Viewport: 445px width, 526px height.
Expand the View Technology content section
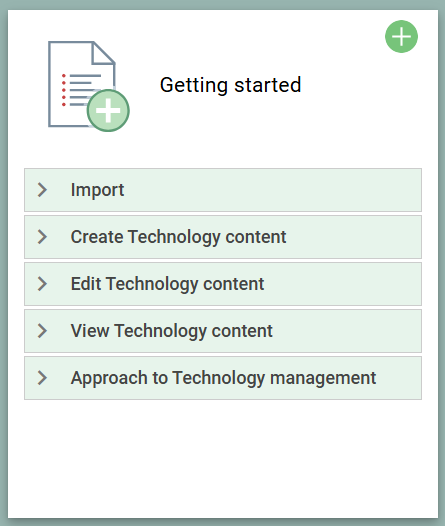click(223, 331)
